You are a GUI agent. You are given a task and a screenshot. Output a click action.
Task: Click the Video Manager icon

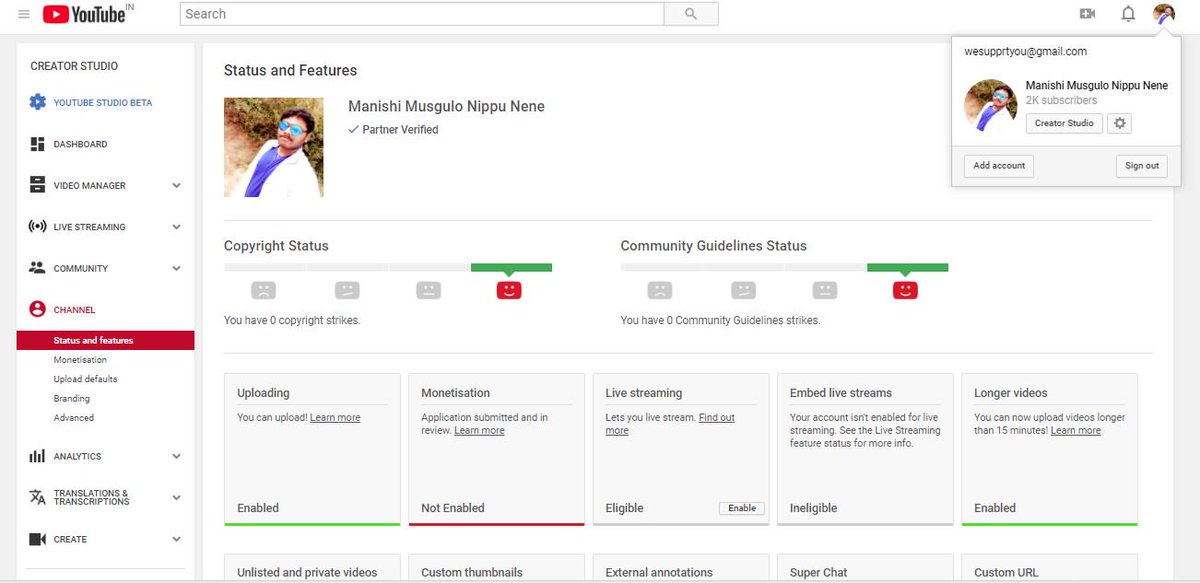(38, 185)
